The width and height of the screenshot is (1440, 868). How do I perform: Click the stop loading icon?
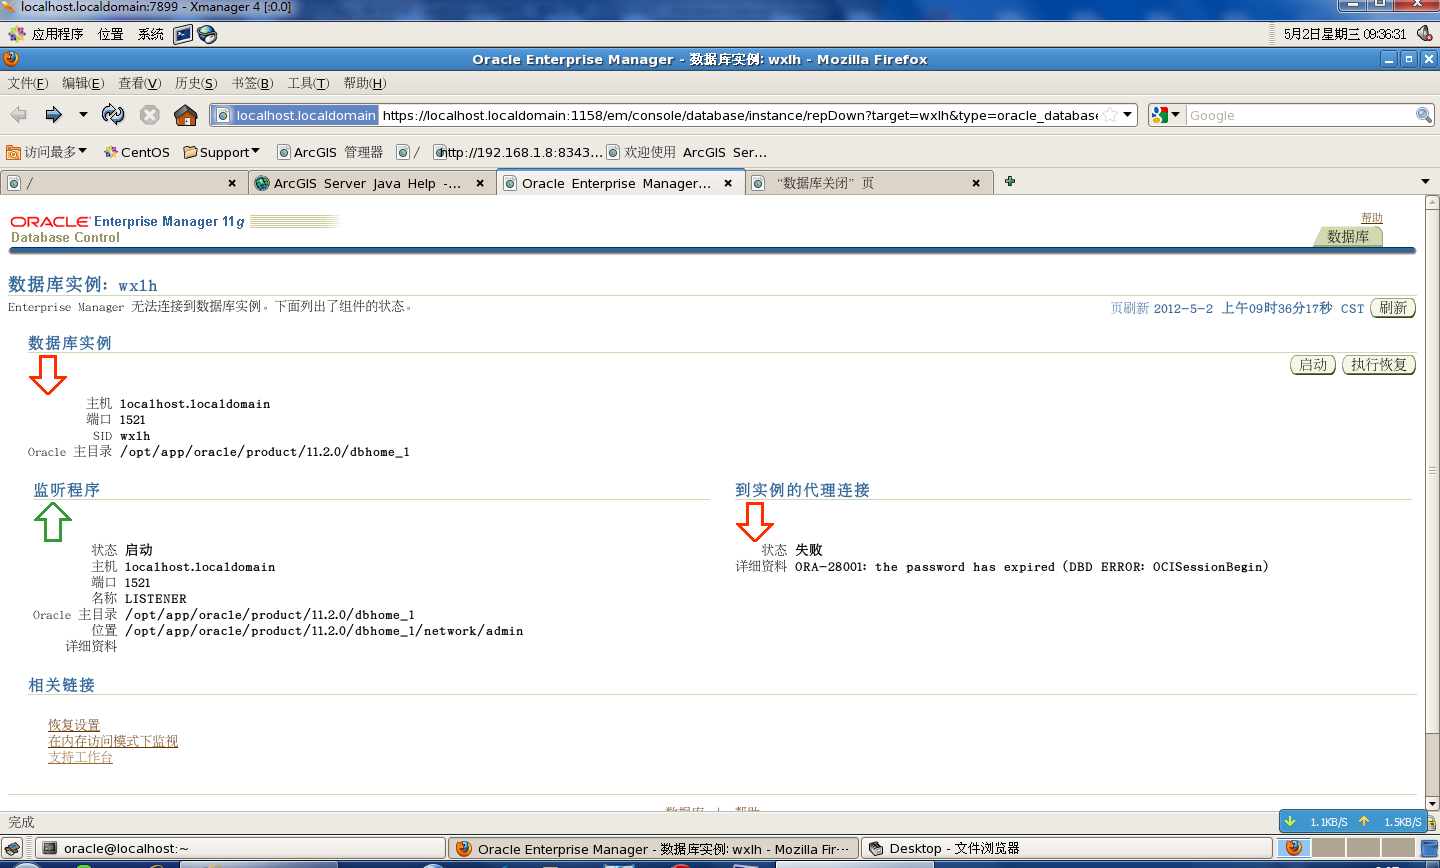point(150,115)
